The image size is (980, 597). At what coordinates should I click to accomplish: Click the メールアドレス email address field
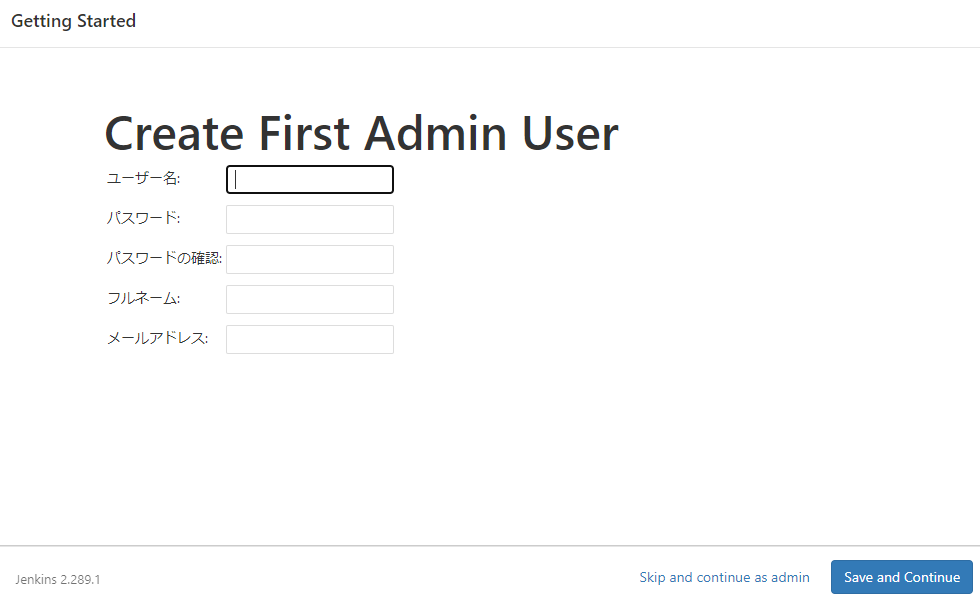pyautogui.click(x=309, y=339)
